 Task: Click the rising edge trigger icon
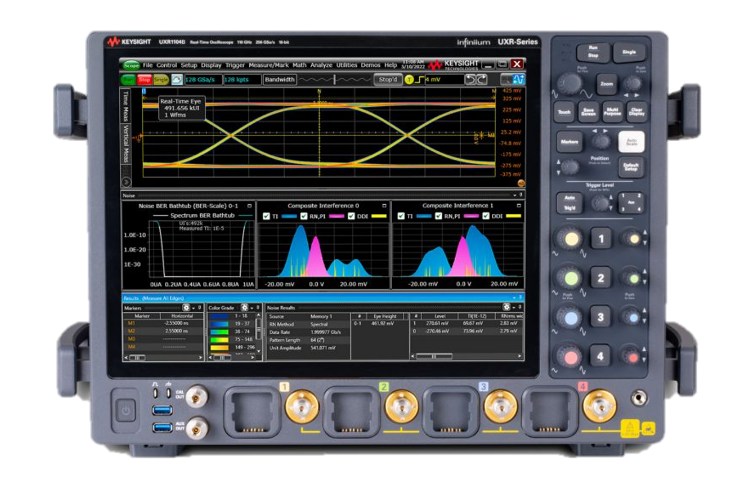[x=419, y=79]
